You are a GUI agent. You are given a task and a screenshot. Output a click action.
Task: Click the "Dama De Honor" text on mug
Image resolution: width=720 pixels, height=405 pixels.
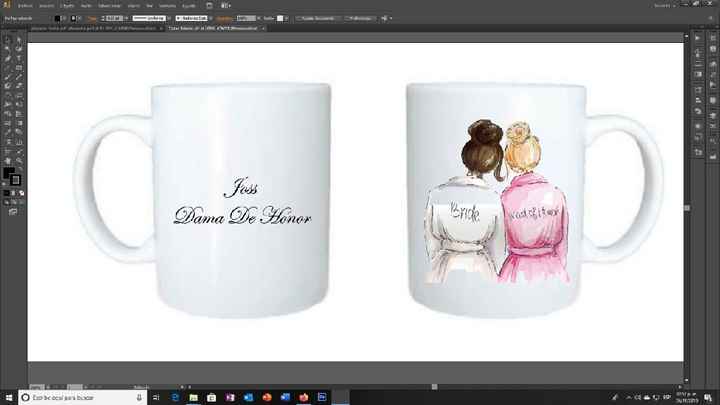pos(242,216)
